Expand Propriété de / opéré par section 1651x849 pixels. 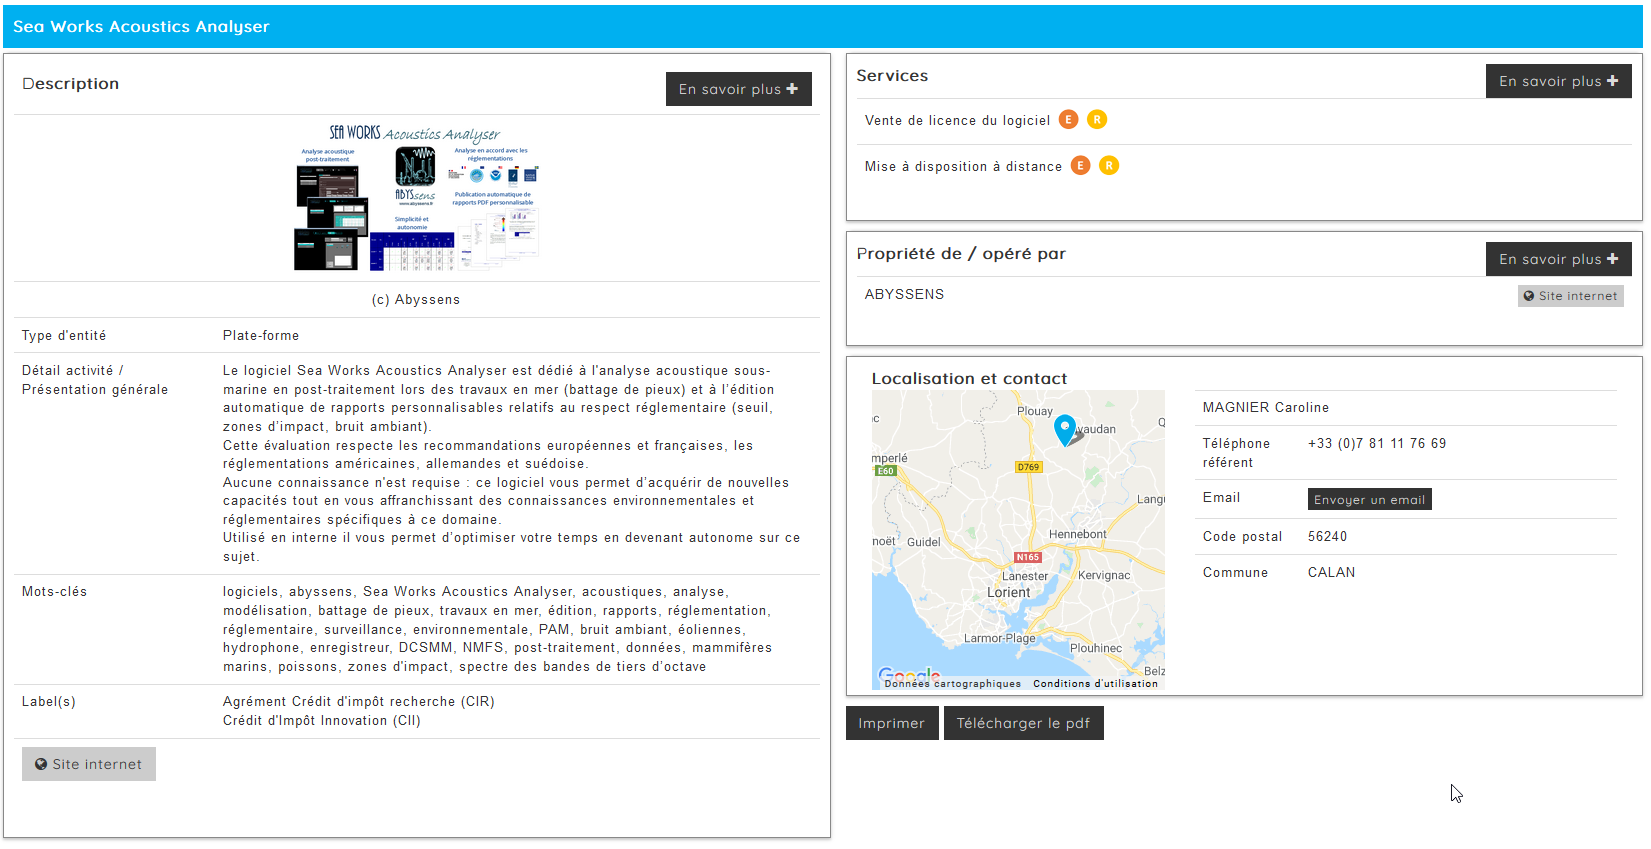click(x=1558, y=259)
